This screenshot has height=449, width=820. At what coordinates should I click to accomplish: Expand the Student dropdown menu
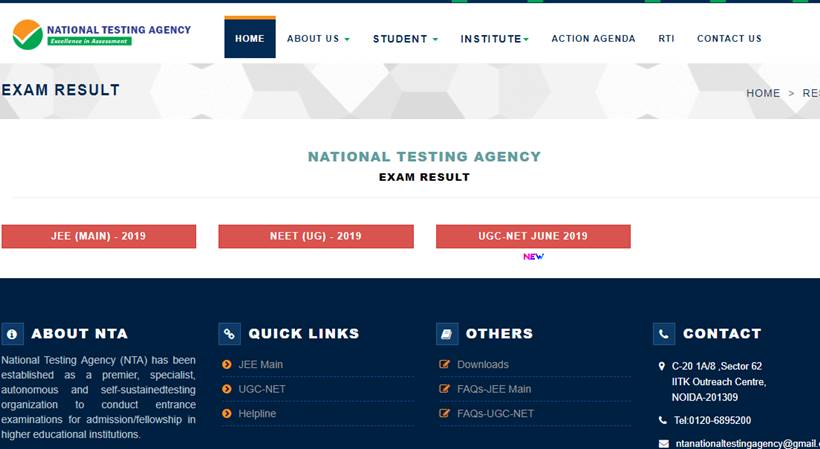point(405,39)
